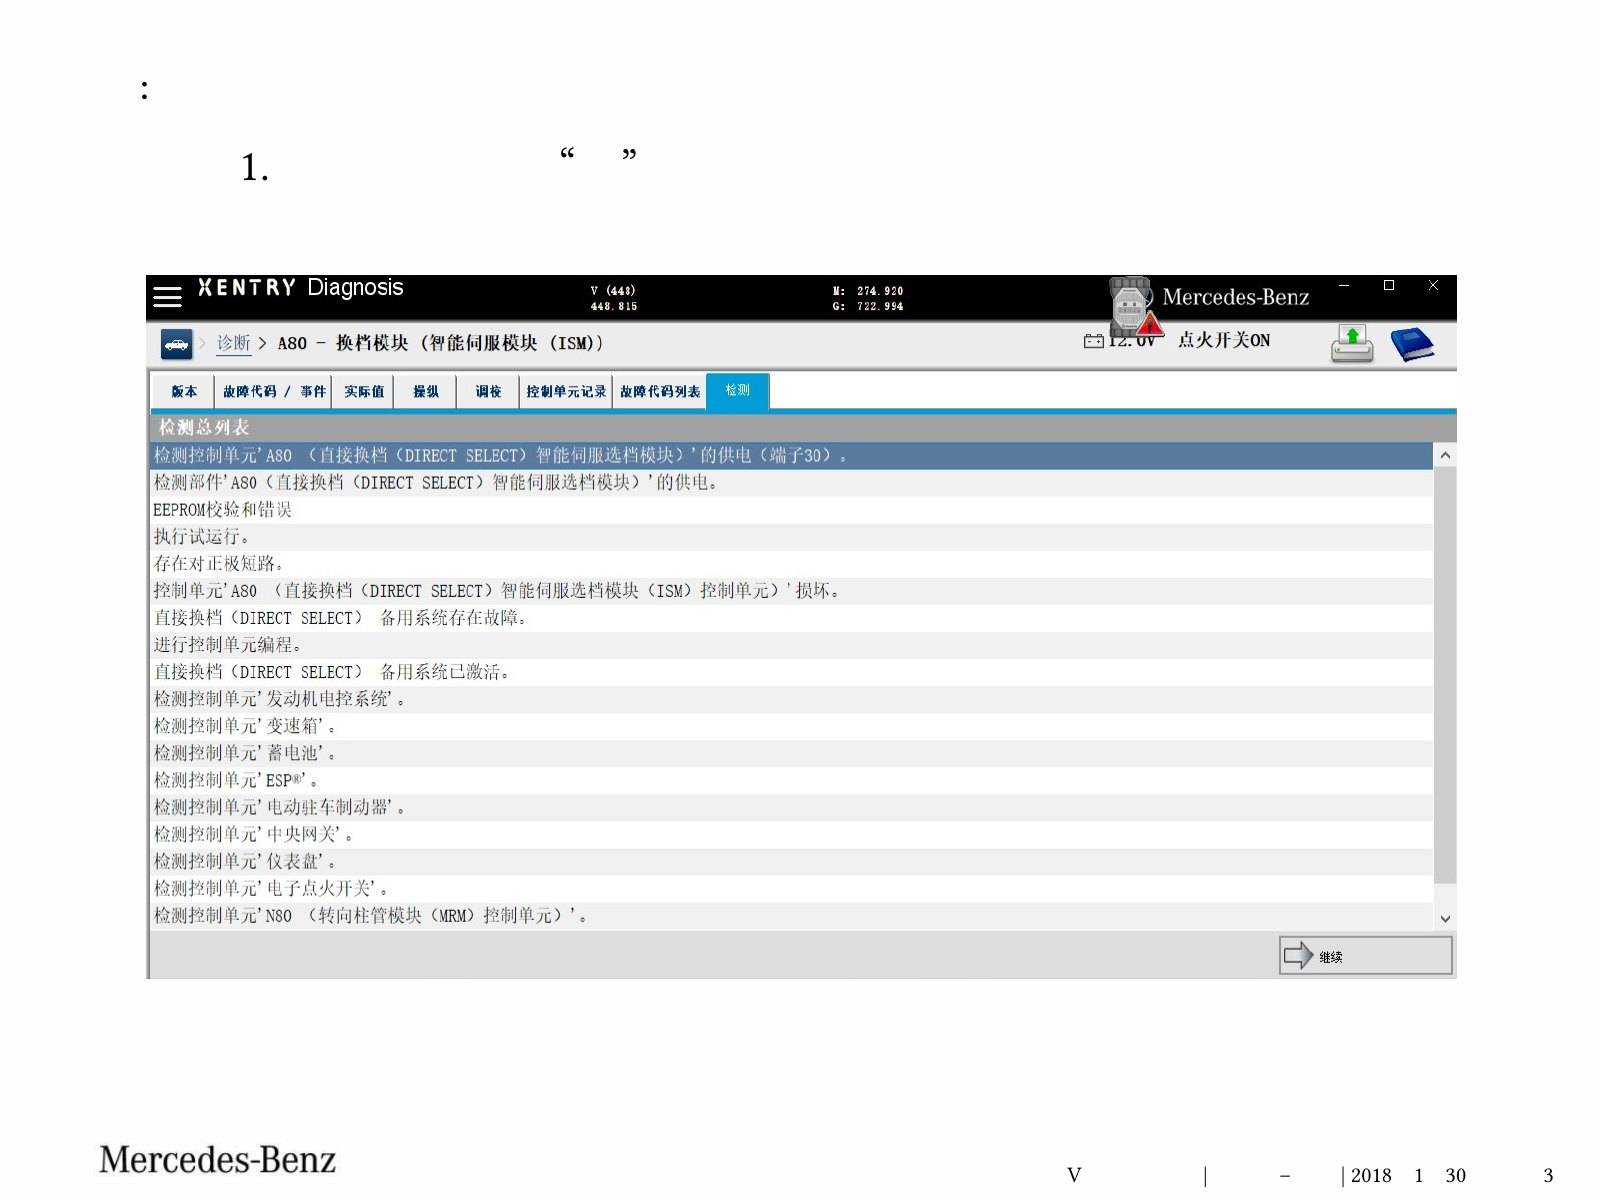Screen dimensions: 1600x1200
Task: Select "检测控制单元'中央网关'" row
Action: coord(791,834)
